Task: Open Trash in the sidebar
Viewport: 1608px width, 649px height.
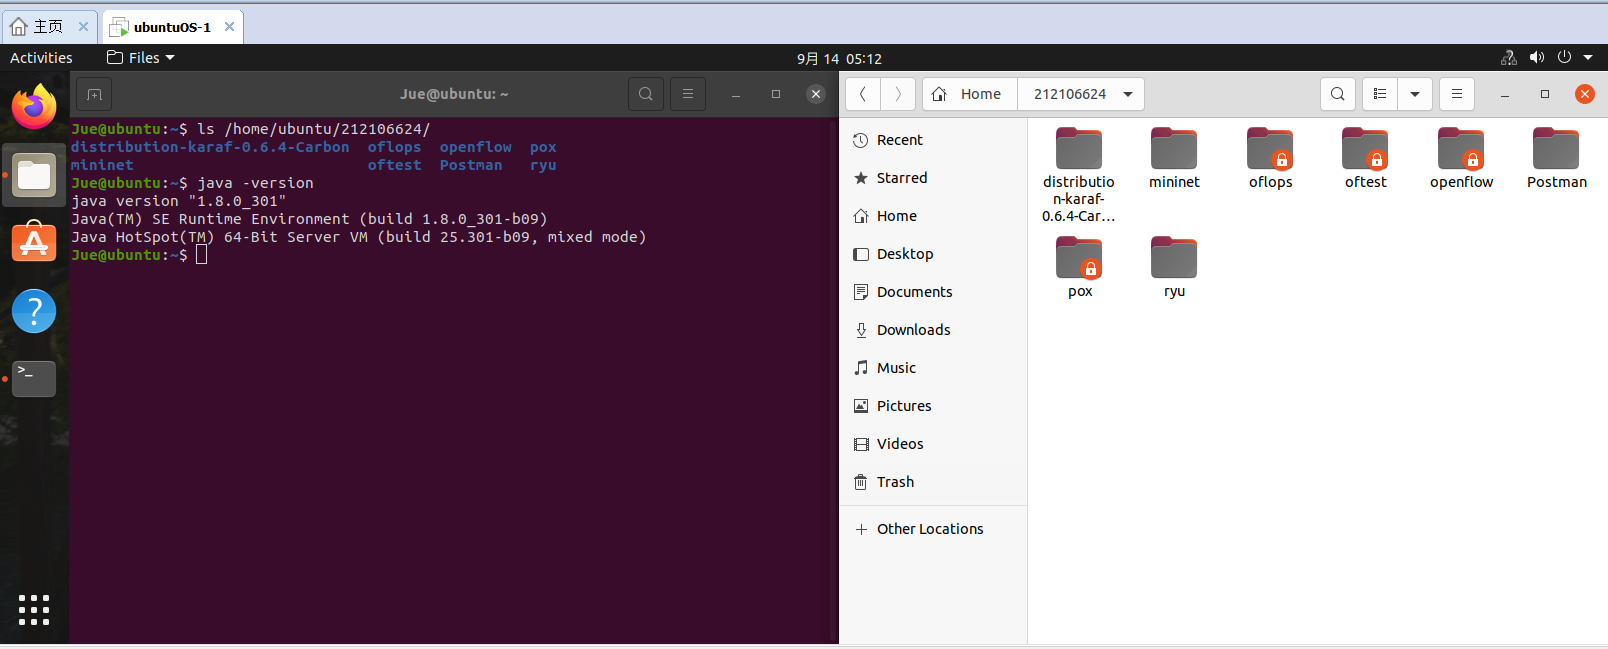Action: (934, 482)
